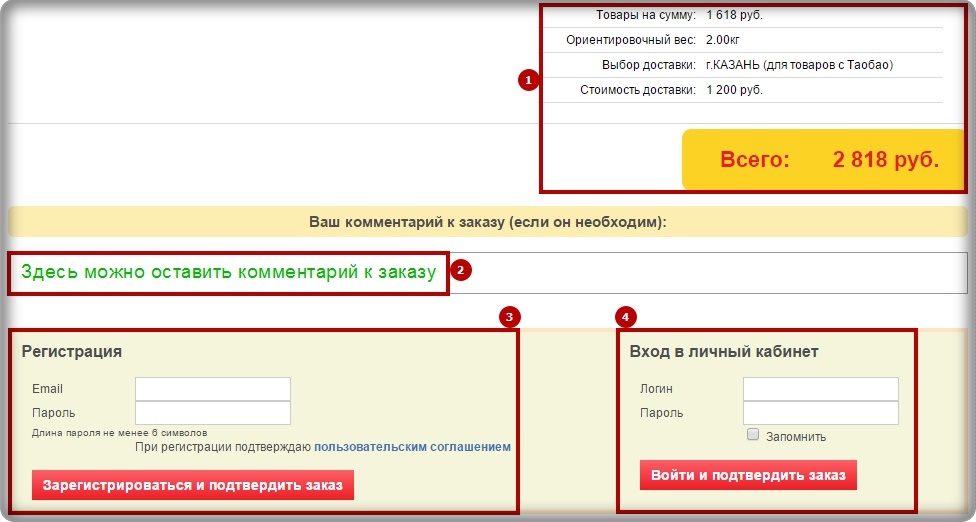
Task: Click the red number 3 marker
Action: (509, 317)
